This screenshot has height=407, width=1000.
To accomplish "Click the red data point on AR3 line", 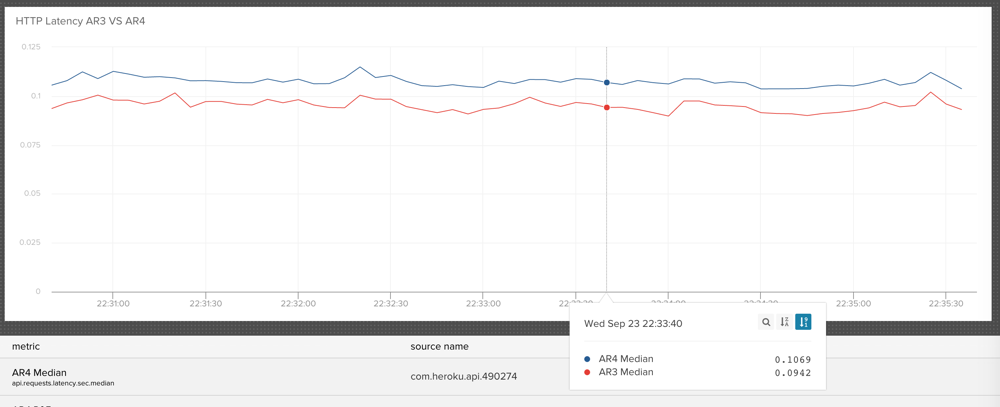I will 607,108.
